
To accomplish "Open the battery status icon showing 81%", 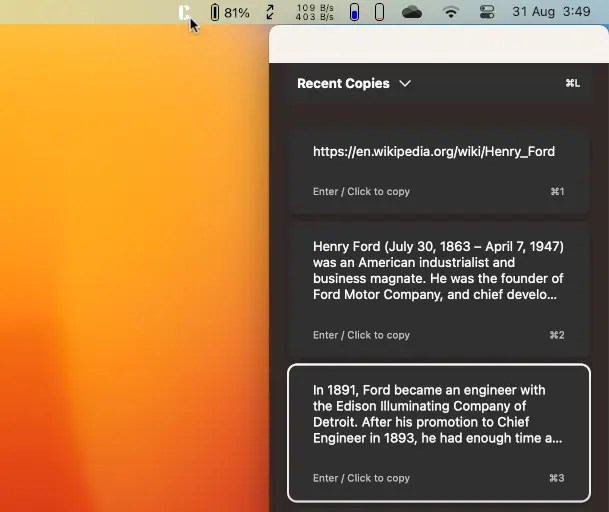I will point(230,12).
